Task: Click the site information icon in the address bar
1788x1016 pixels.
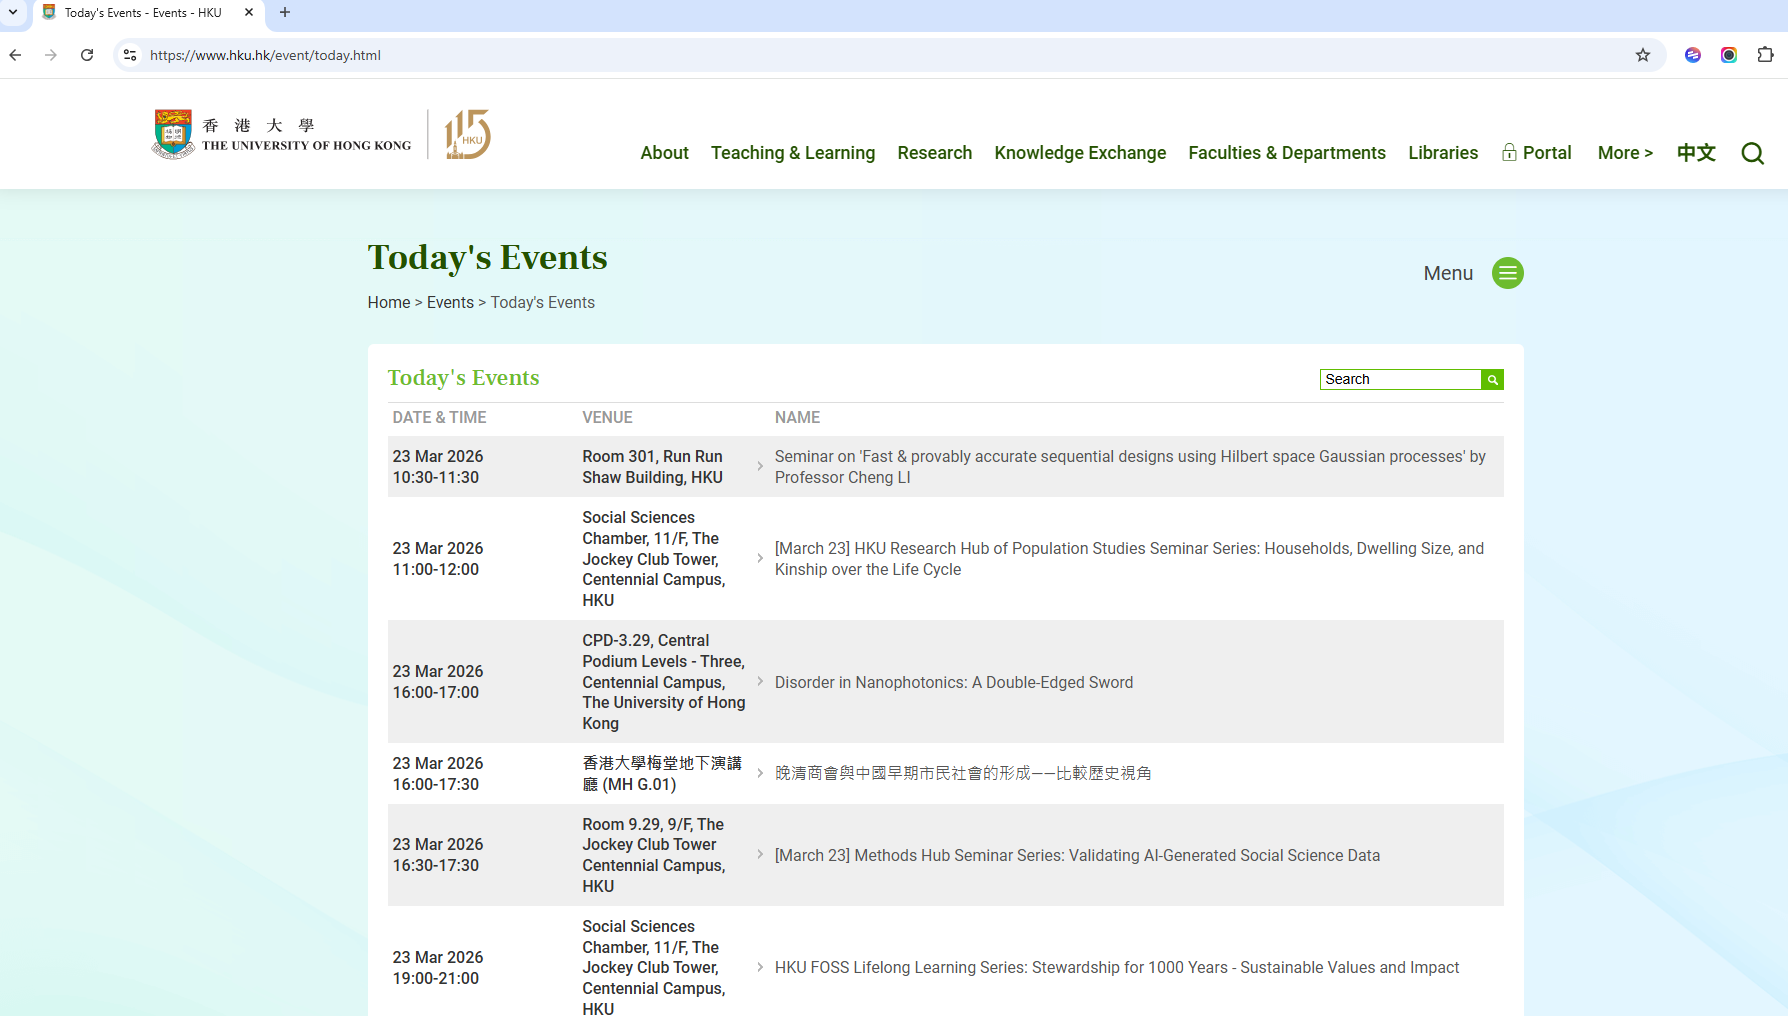Action: pyautogui.click(x=129, y=55)
